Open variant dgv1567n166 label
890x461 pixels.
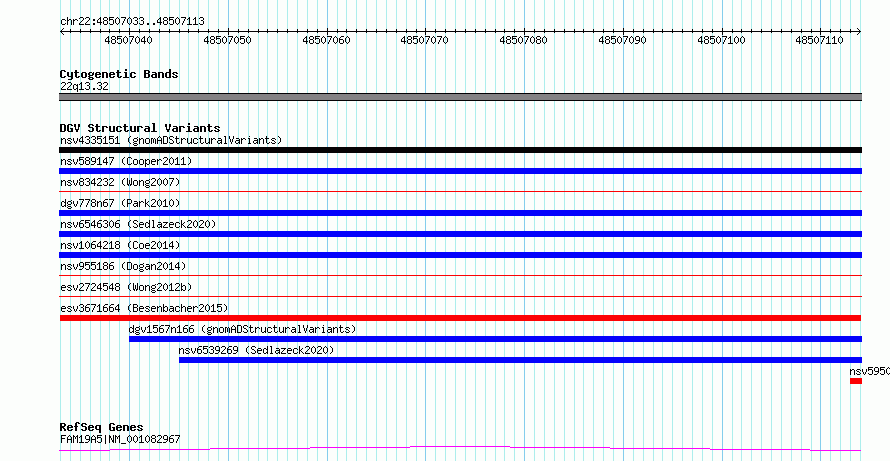tap(242, 329)
